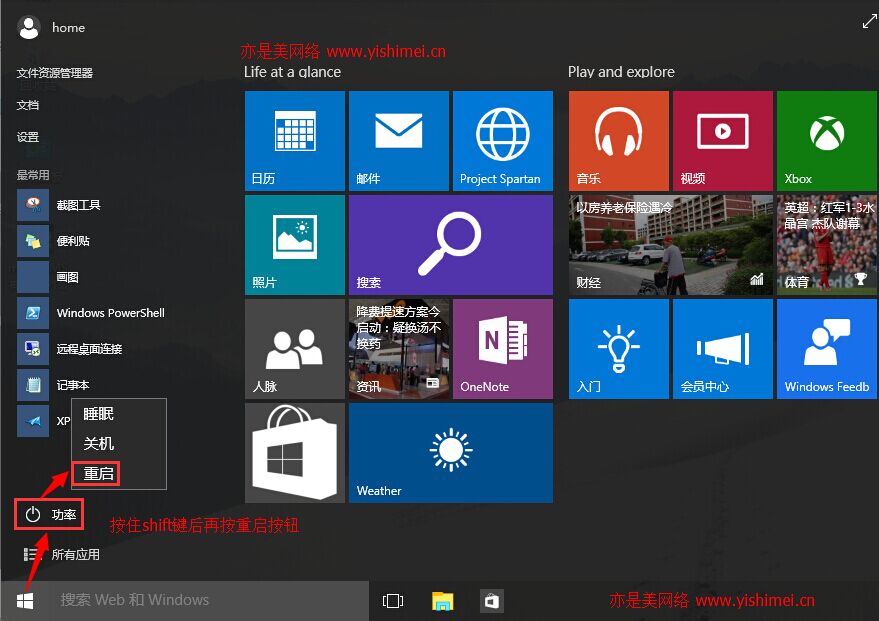
Task: Open the 会员中心 megaphone tile
Action: coord(723,349)
